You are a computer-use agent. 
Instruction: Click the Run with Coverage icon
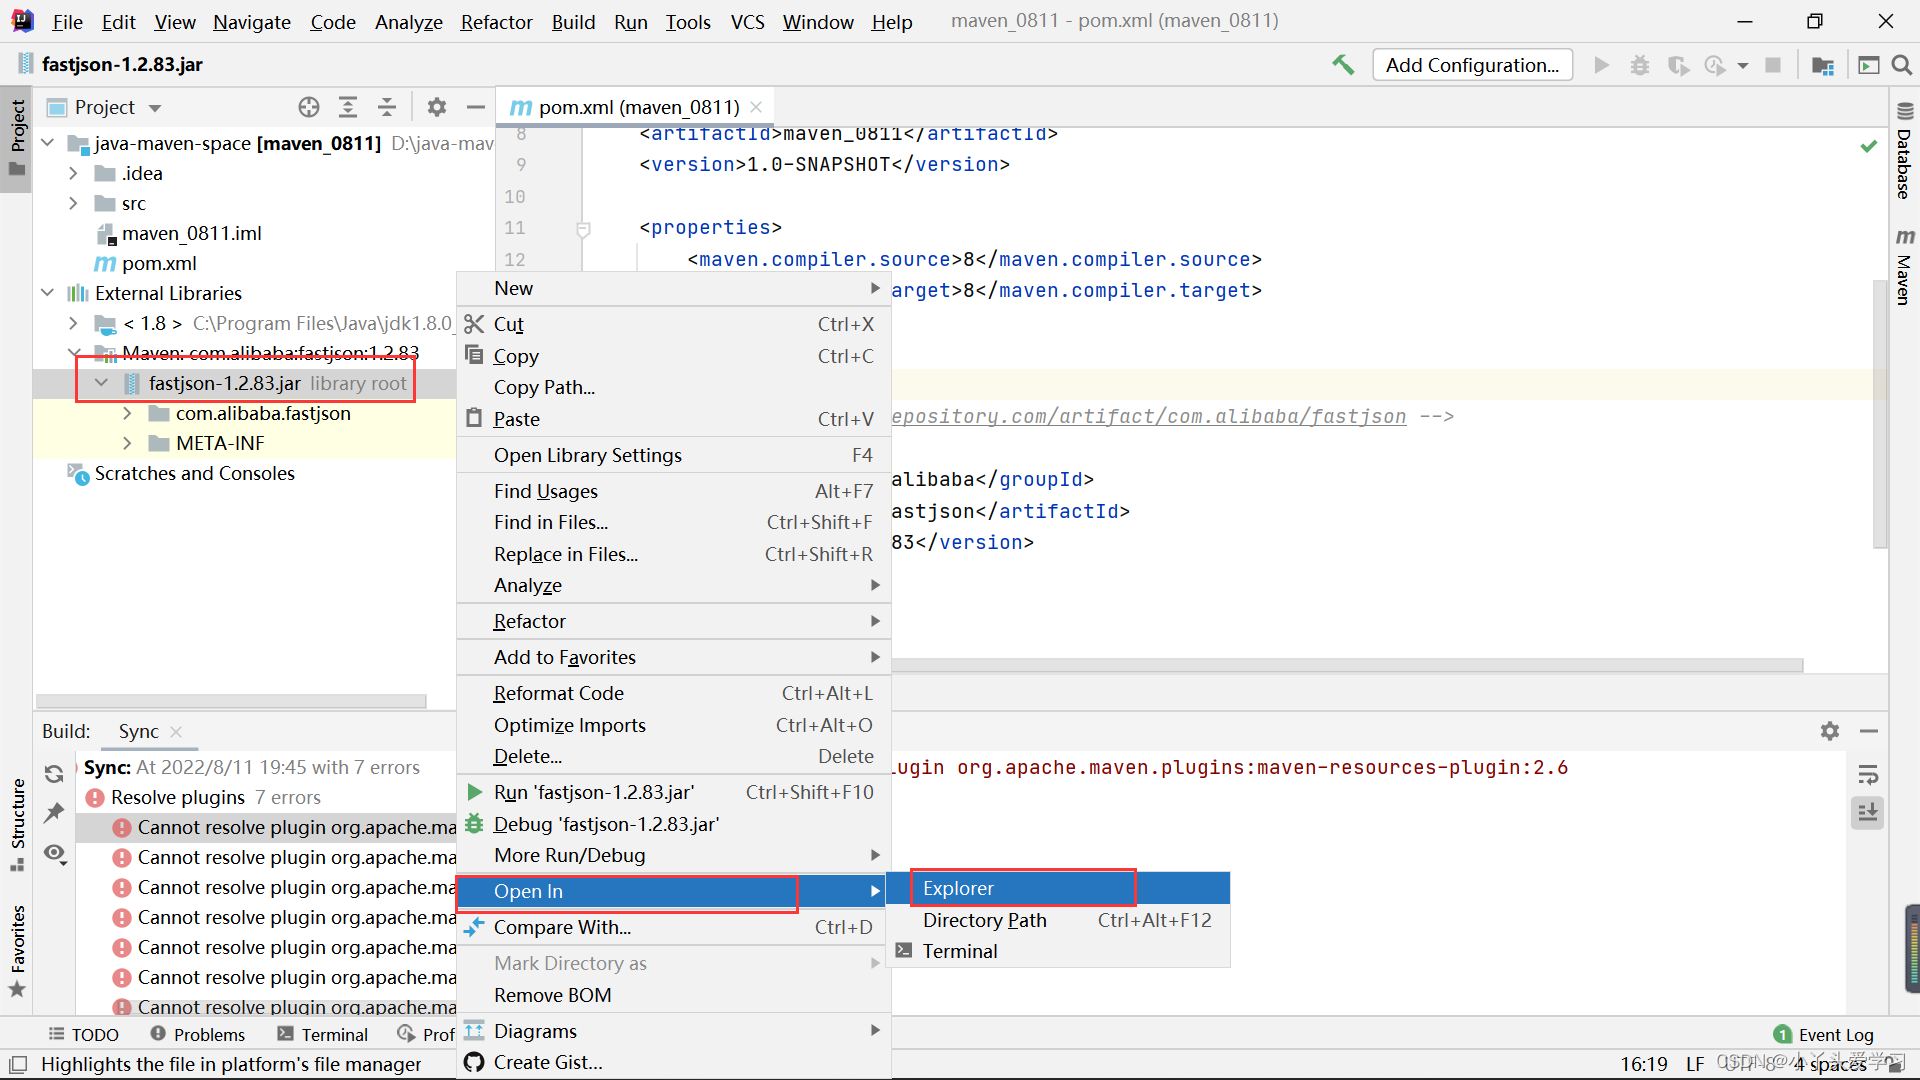[1678, 65]
